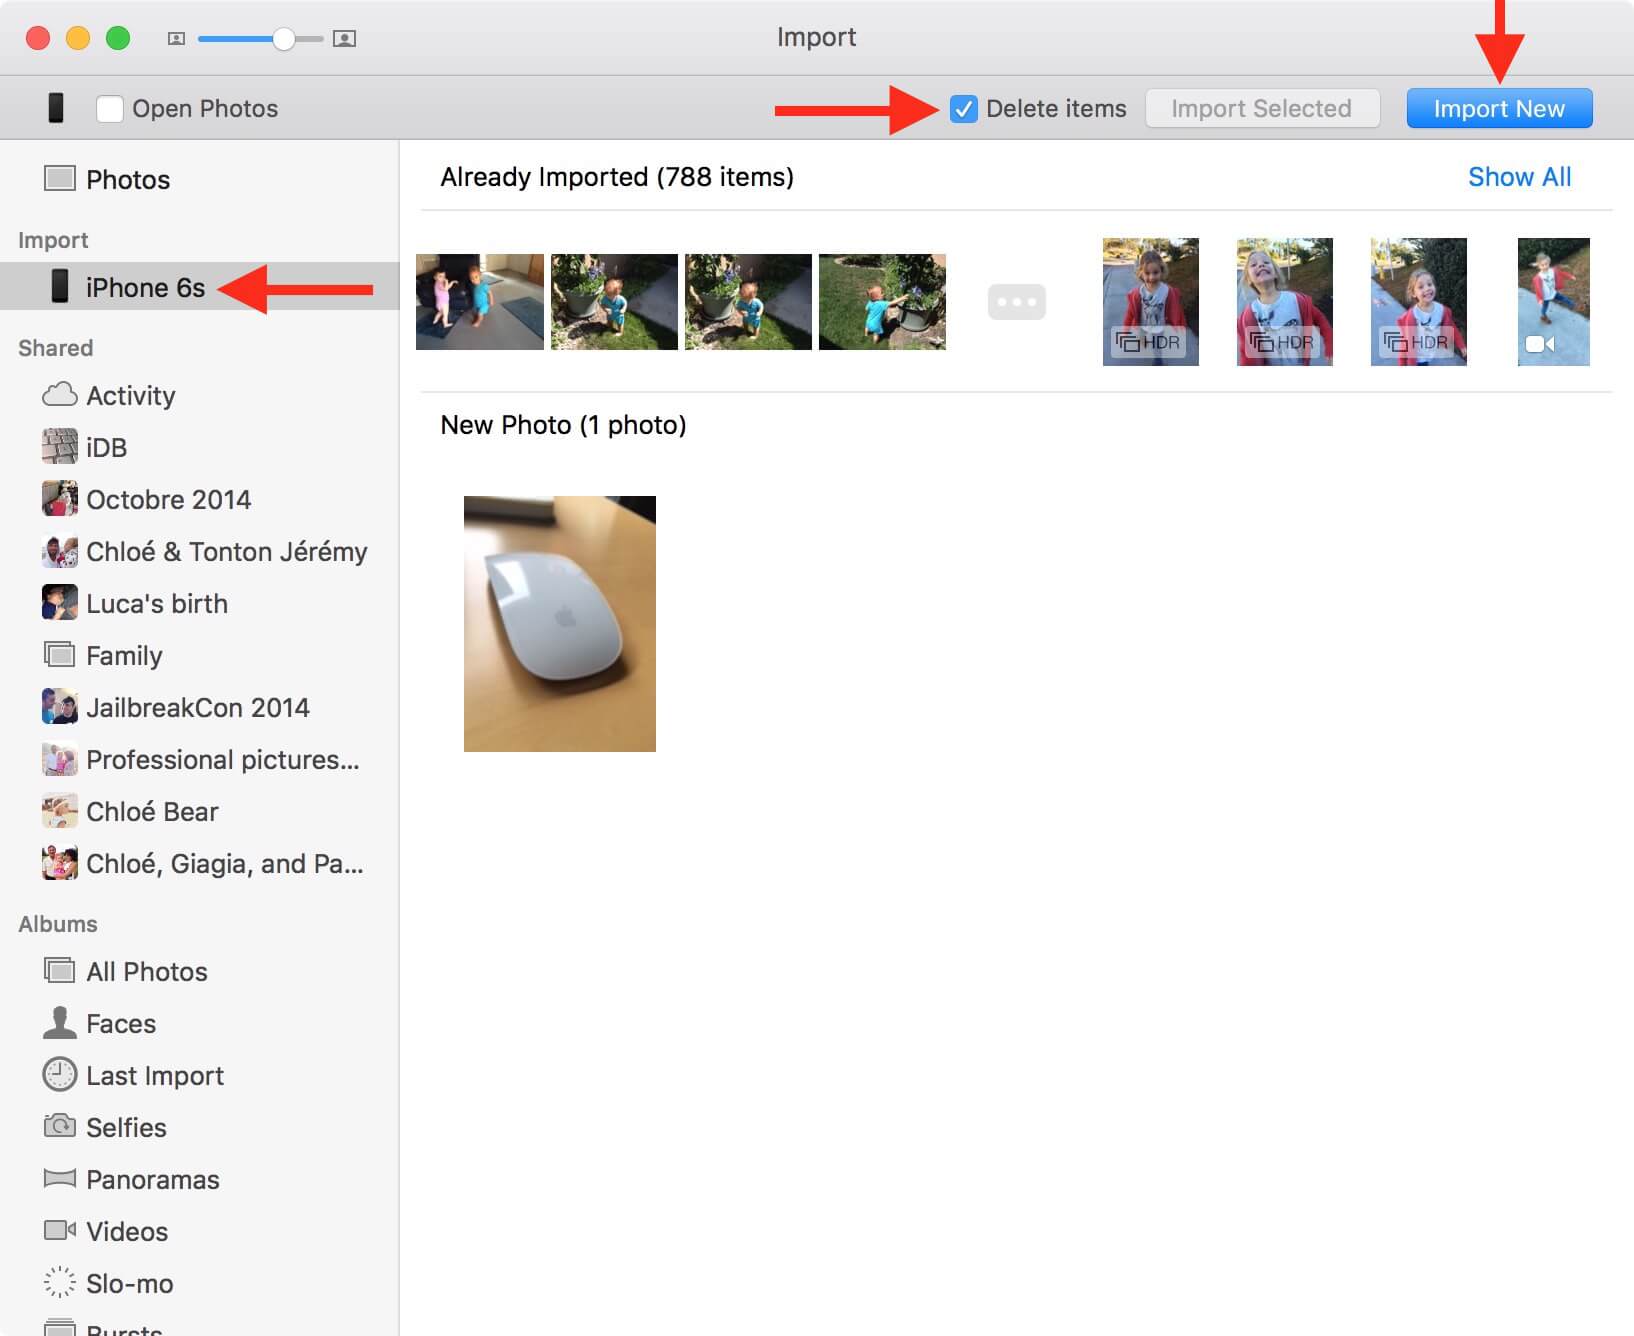
Task: Click the Chloé & Tonton Jérémy thumbnail icon
Action: coord(60,550)
